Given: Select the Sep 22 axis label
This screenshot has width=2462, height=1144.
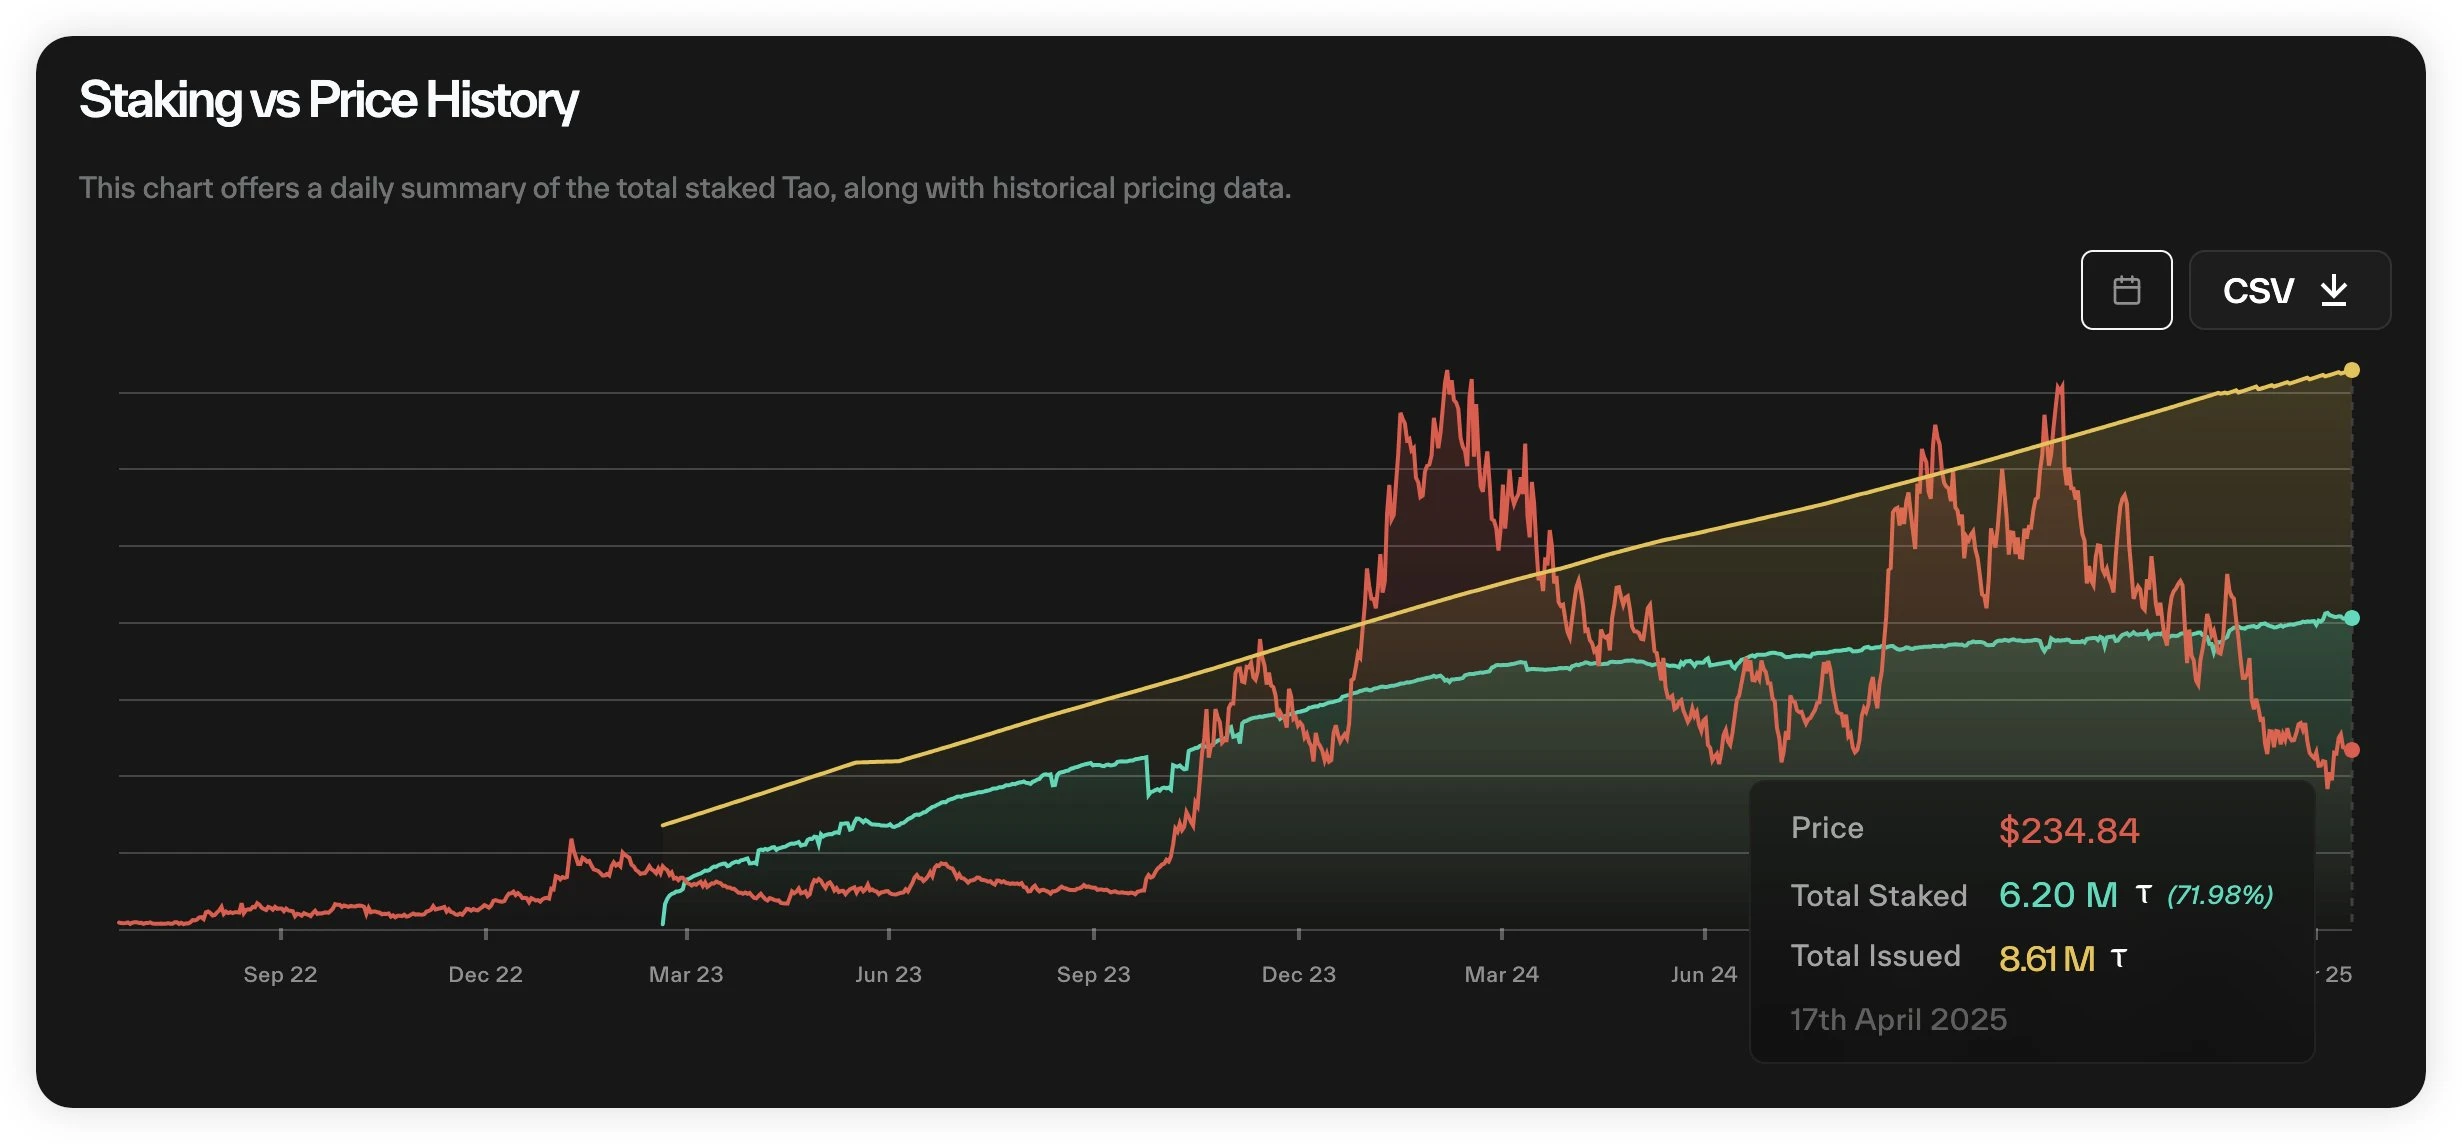Looking at the screenshot, I should pyautogui.click(x=280, y=974).
